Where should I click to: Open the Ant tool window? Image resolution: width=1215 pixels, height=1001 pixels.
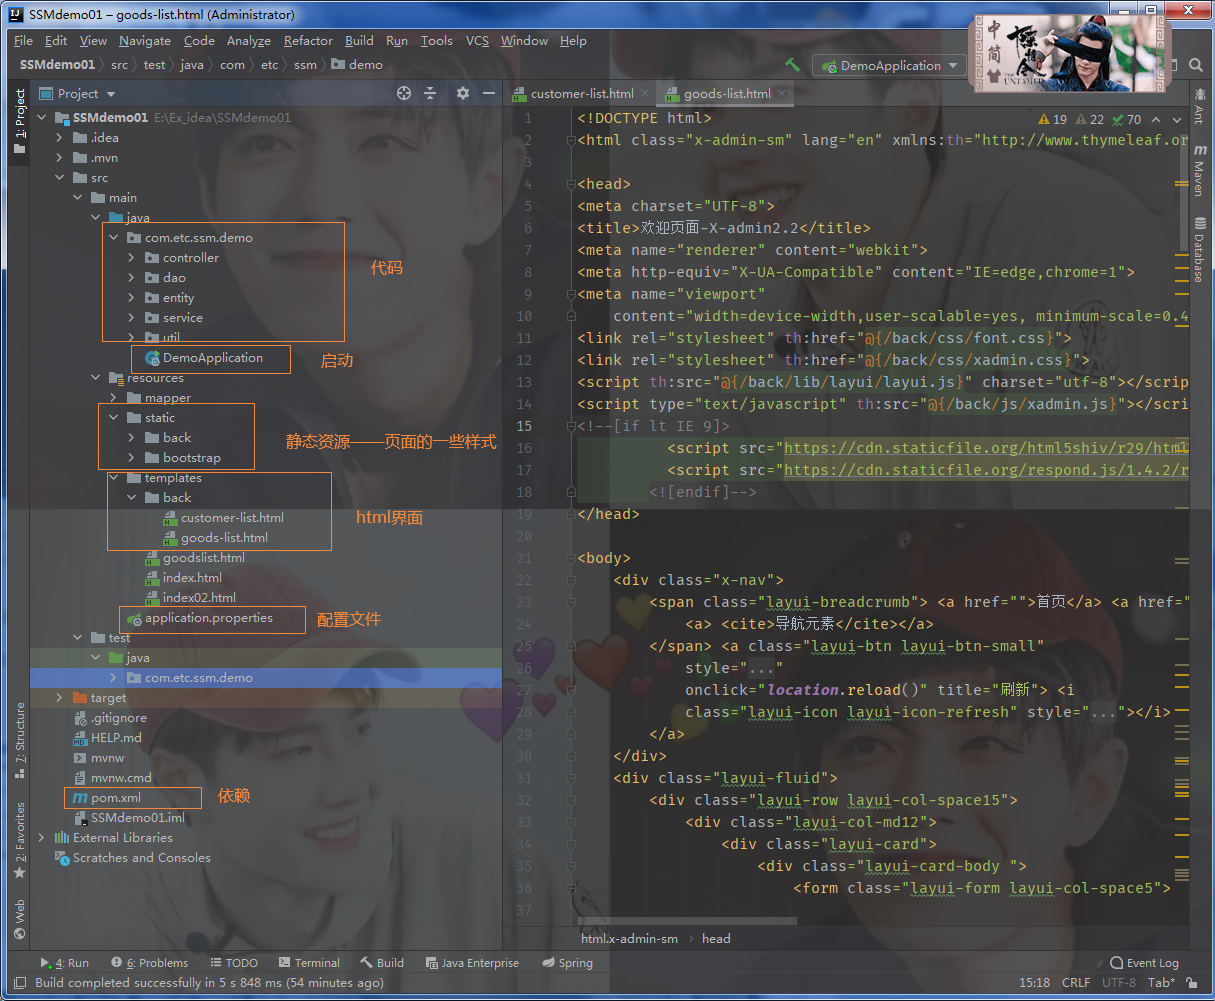click(1198, 108)
